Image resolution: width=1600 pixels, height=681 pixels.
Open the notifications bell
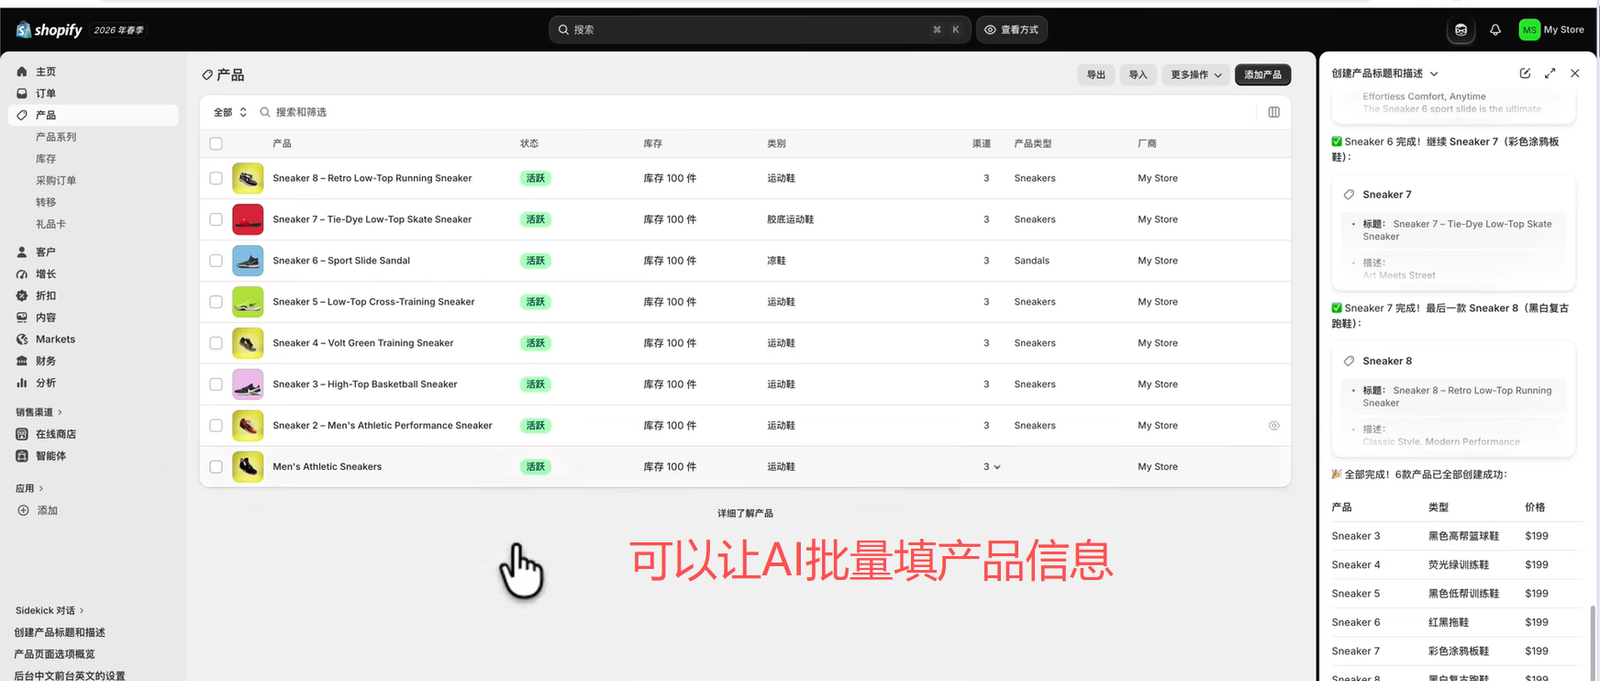[x=1495, y=30]
